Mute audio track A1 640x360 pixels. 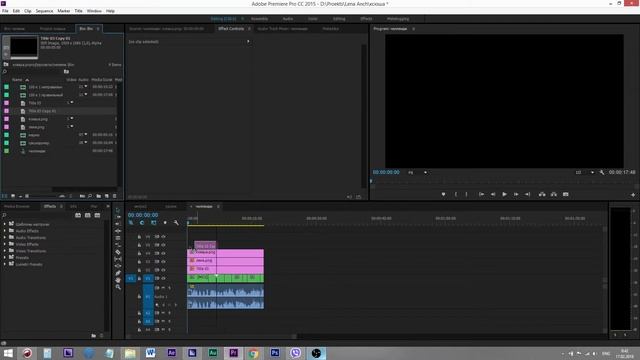click(163, 288)
